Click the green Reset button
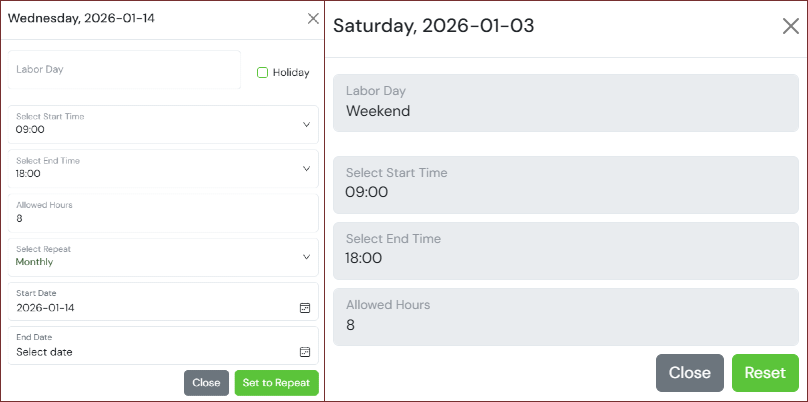Viewport: 808px width, 402px height. pyautogui.click(x=765, y=373)
